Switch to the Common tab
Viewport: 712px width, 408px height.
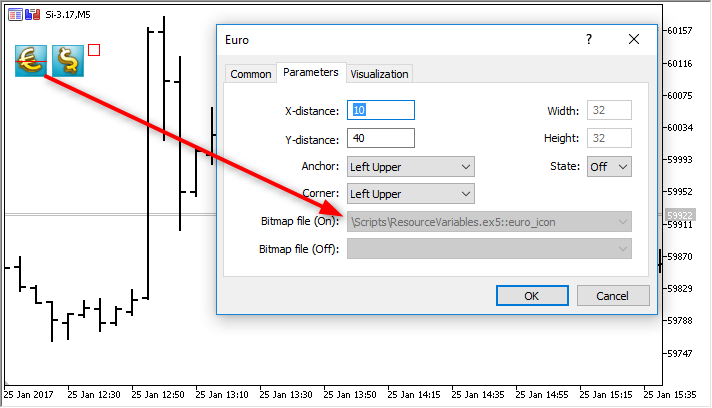[250, 74]
